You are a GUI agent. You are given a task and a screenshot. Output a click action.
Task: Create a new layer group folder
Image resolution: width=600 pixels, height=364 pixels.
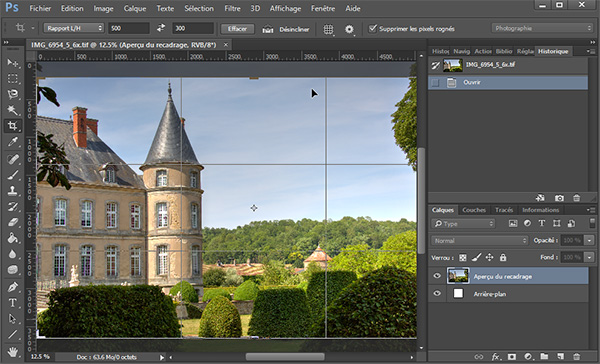pos(544,357)
